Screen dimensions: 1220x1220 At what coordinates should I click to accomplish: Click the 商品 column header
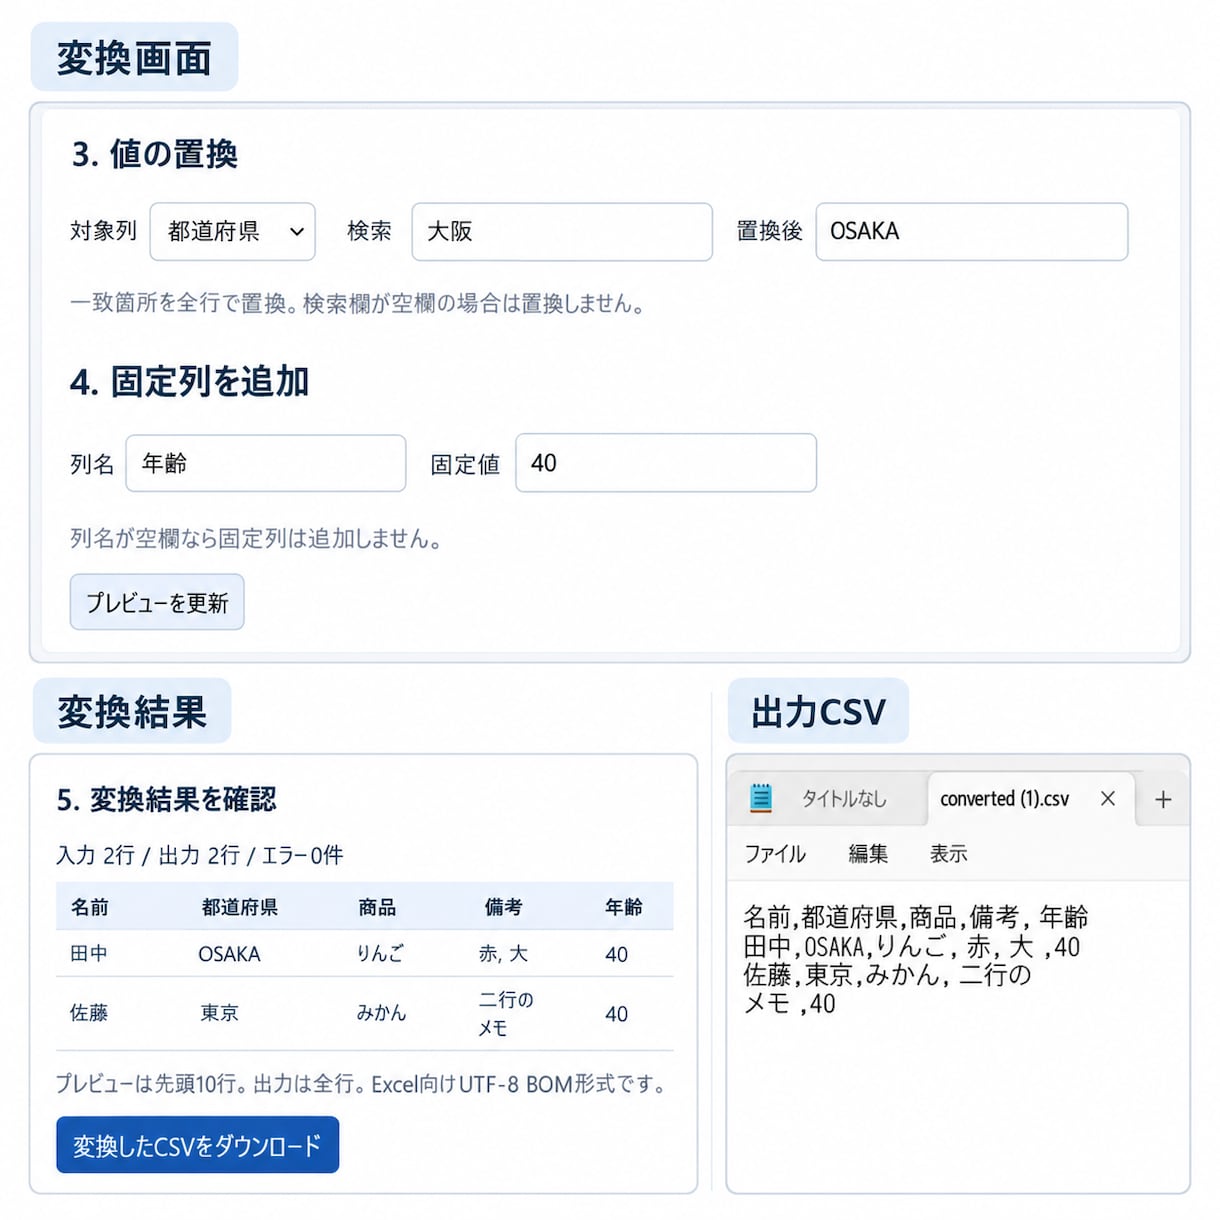click(x=377, y=907)
